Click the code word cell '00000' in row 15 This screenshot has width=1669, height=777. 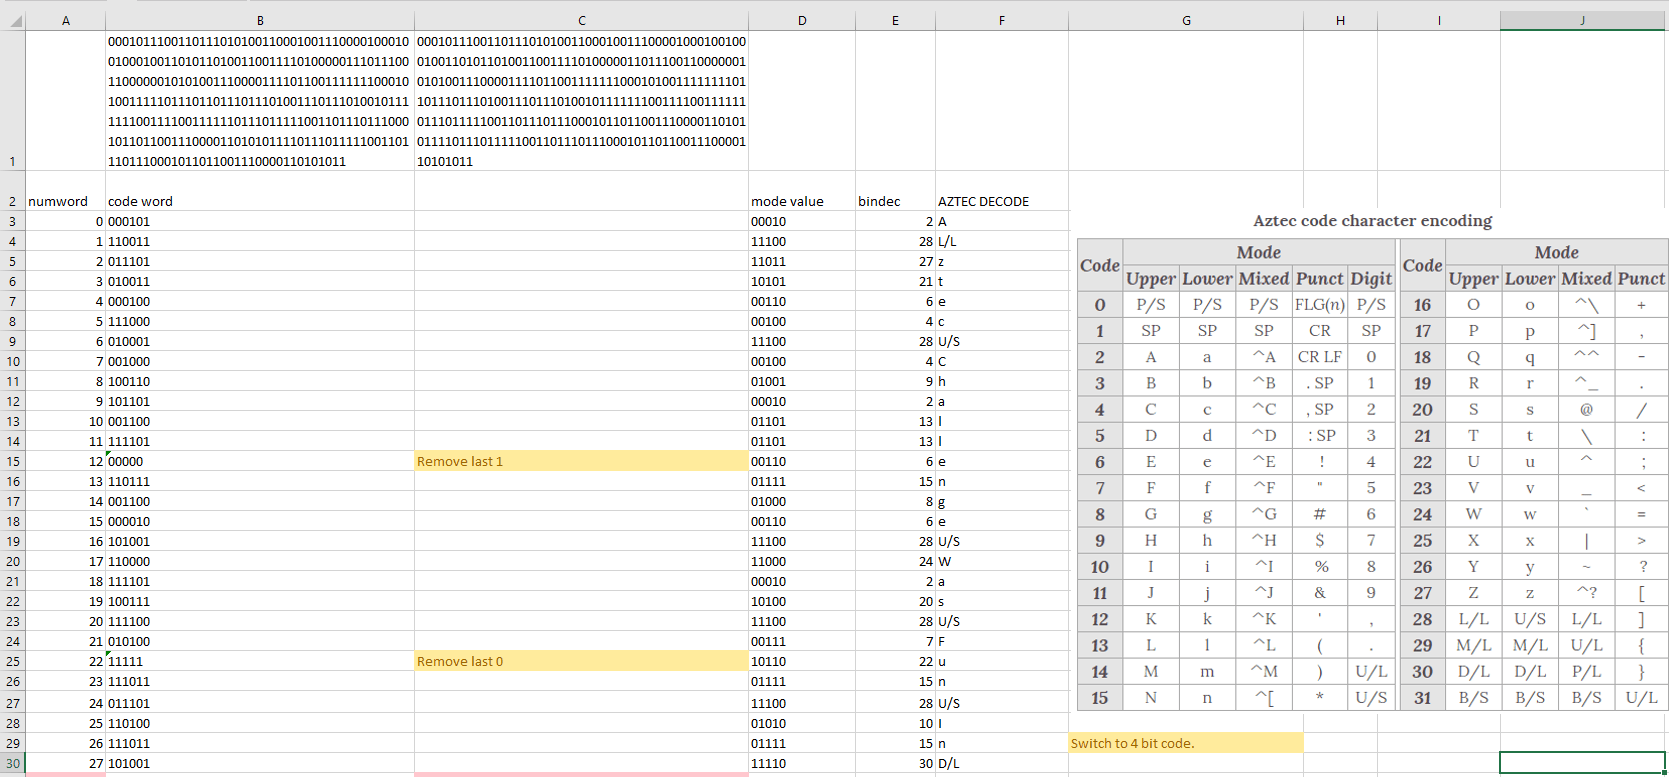pos(260,461)
